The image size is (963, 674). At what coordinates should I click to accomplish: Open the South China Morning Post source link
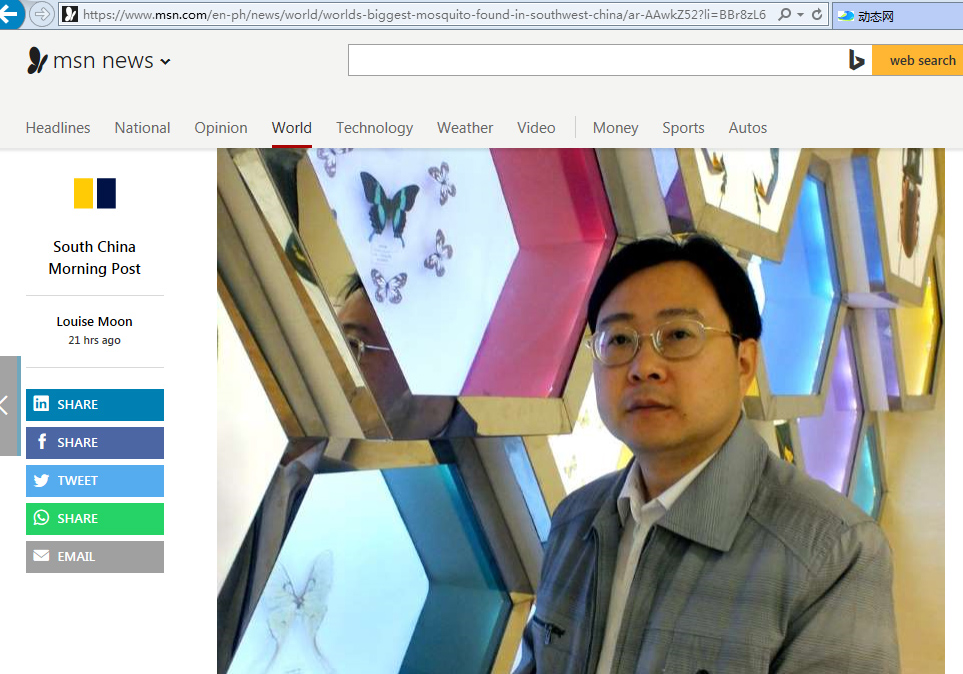pos(95,257)
